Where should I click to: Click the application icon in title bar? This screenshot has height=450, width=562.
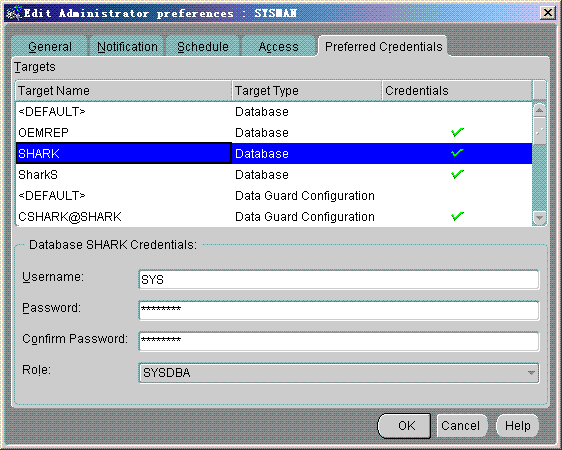pos(14,13)
